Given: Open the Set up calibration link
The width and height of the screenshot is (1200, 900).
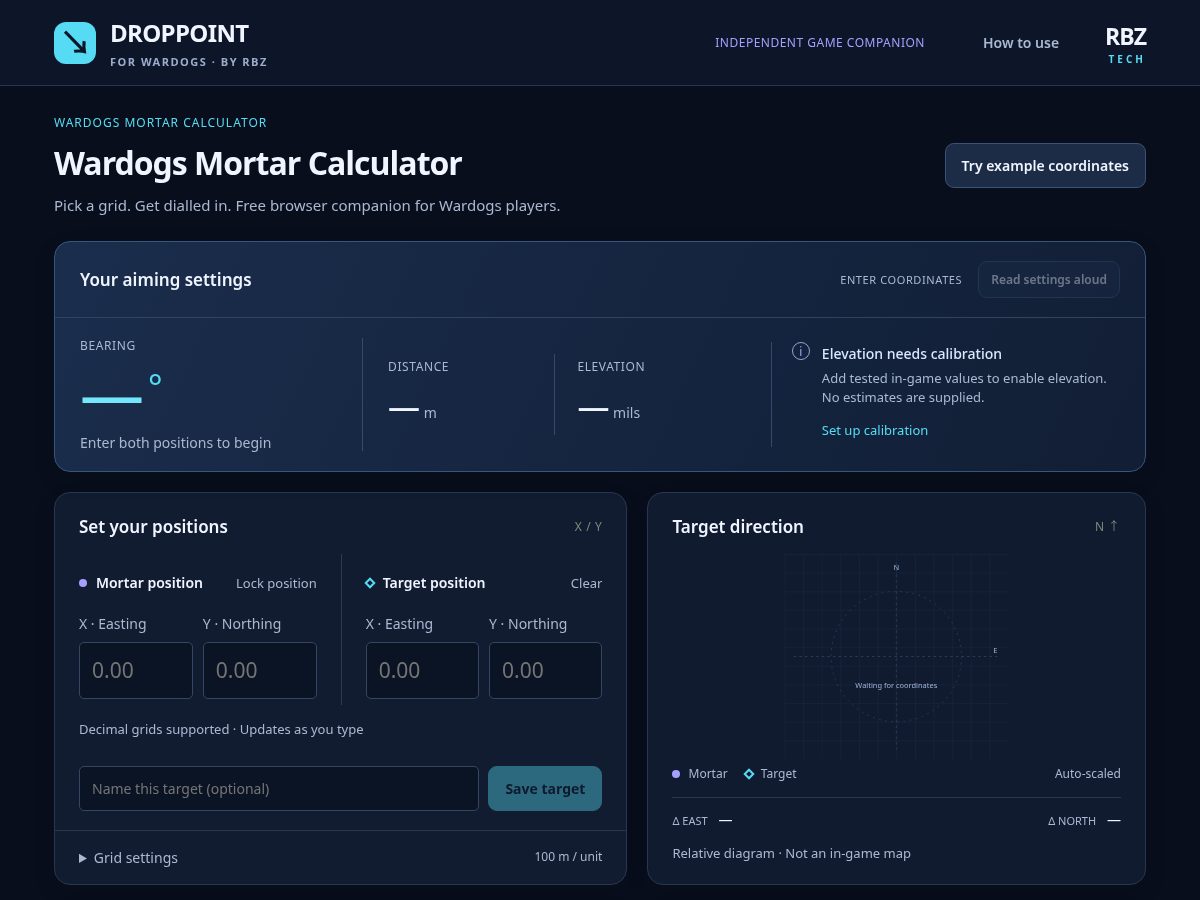Looking at the screenshot, I should pyautogui.click(x=875, y=430).
